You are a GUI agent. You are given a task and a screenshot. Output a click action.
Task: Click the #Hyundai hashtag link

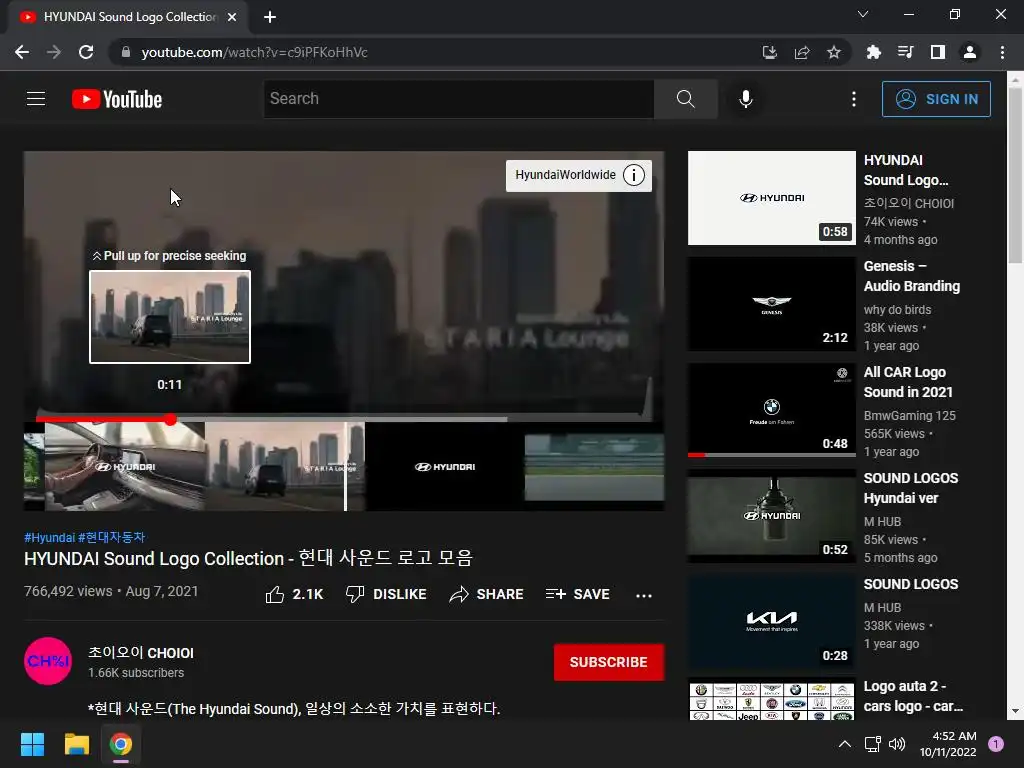(50, 537)
